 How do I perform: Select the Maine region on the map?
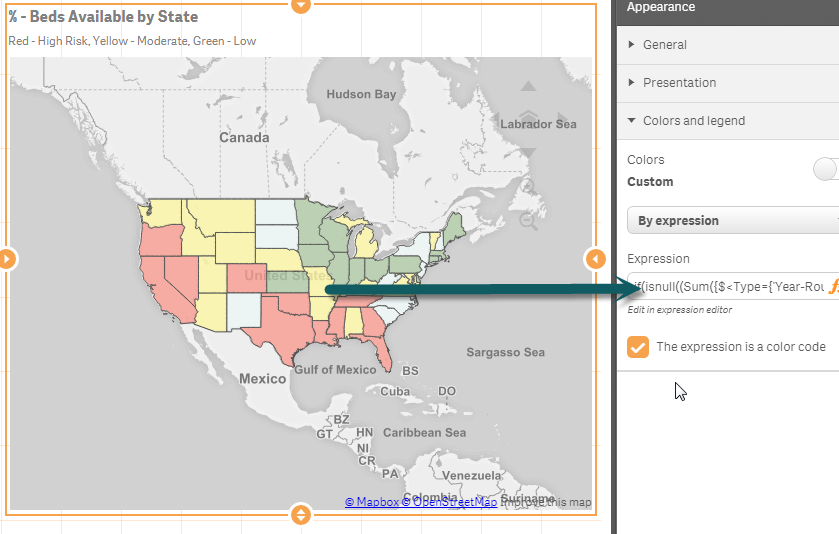click(x=456, y=226)
